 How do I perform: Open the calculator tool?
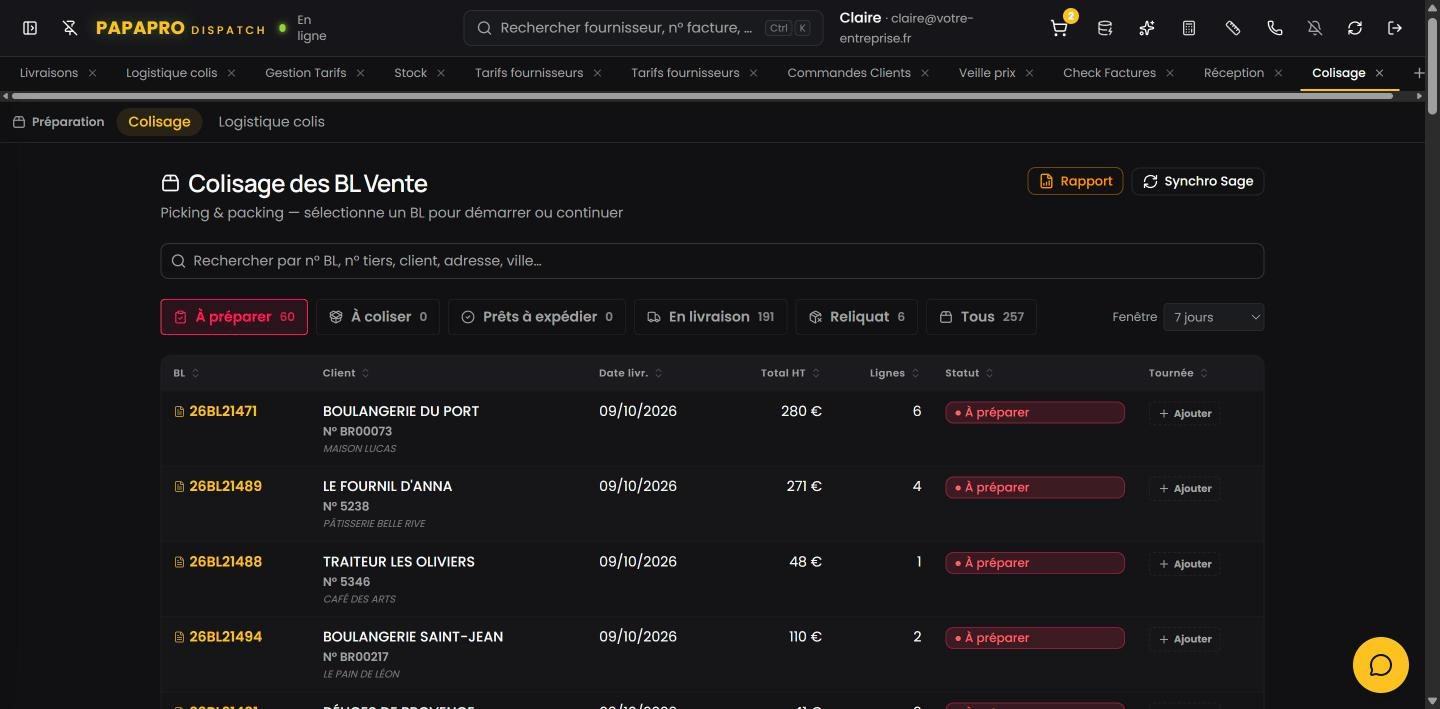point(1189,28)
